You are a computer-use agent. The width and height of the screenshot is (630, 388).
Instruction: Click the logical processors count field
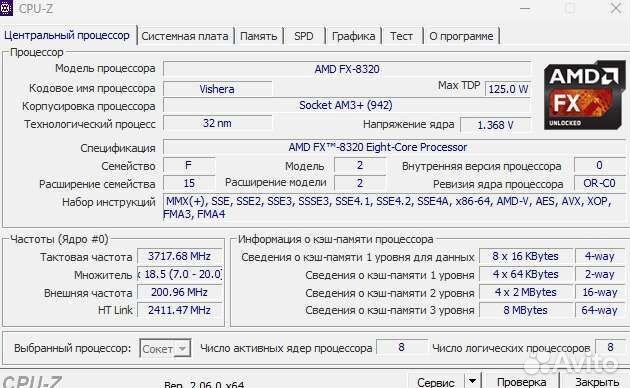(610, 347)
